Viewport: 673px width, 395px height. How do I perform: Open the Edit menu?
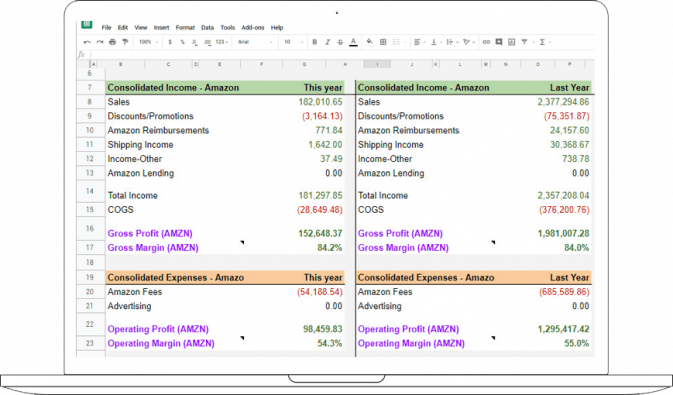[x=123, y=27]
